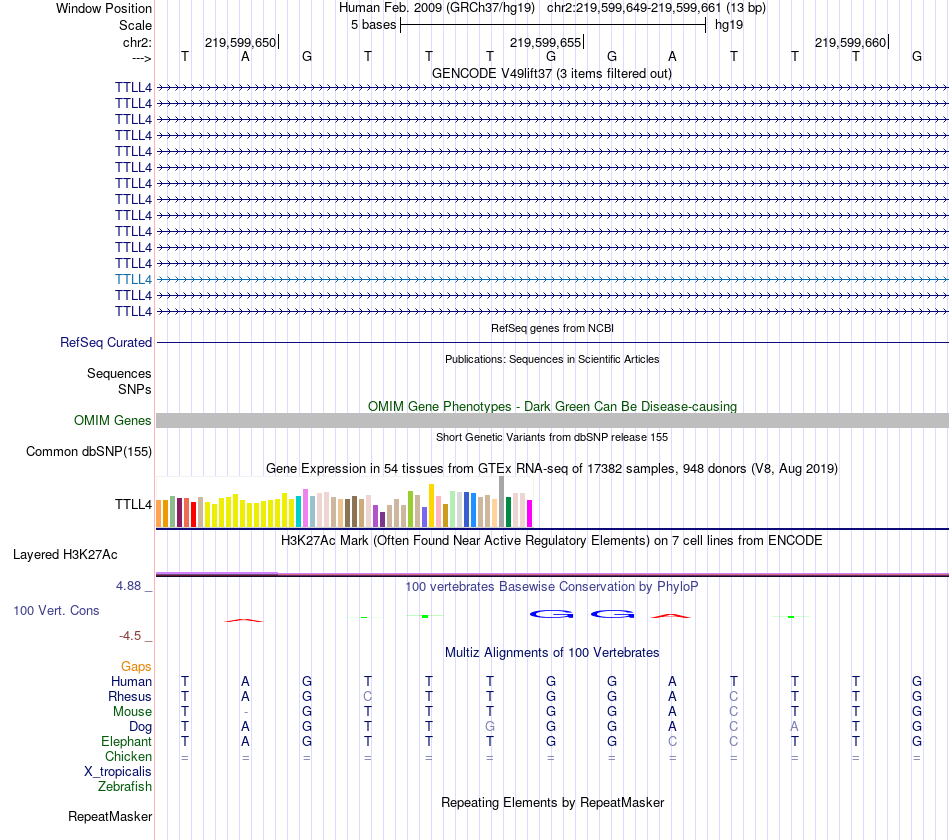Click the '5 bases' scale bar text
The image size is (950, 840).
tap(373, 25)
